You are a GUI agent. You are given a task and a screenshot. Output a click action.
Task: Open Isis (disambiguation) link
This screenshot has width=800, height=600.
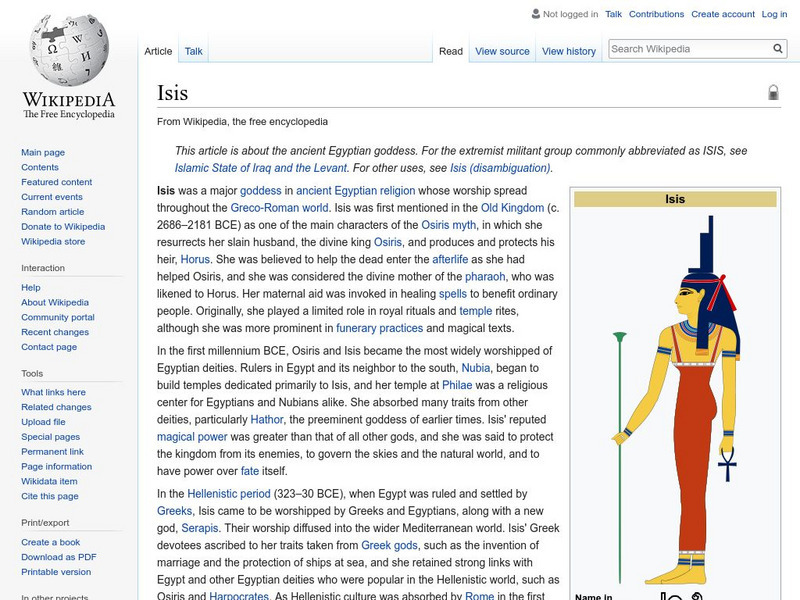(501, 168)
